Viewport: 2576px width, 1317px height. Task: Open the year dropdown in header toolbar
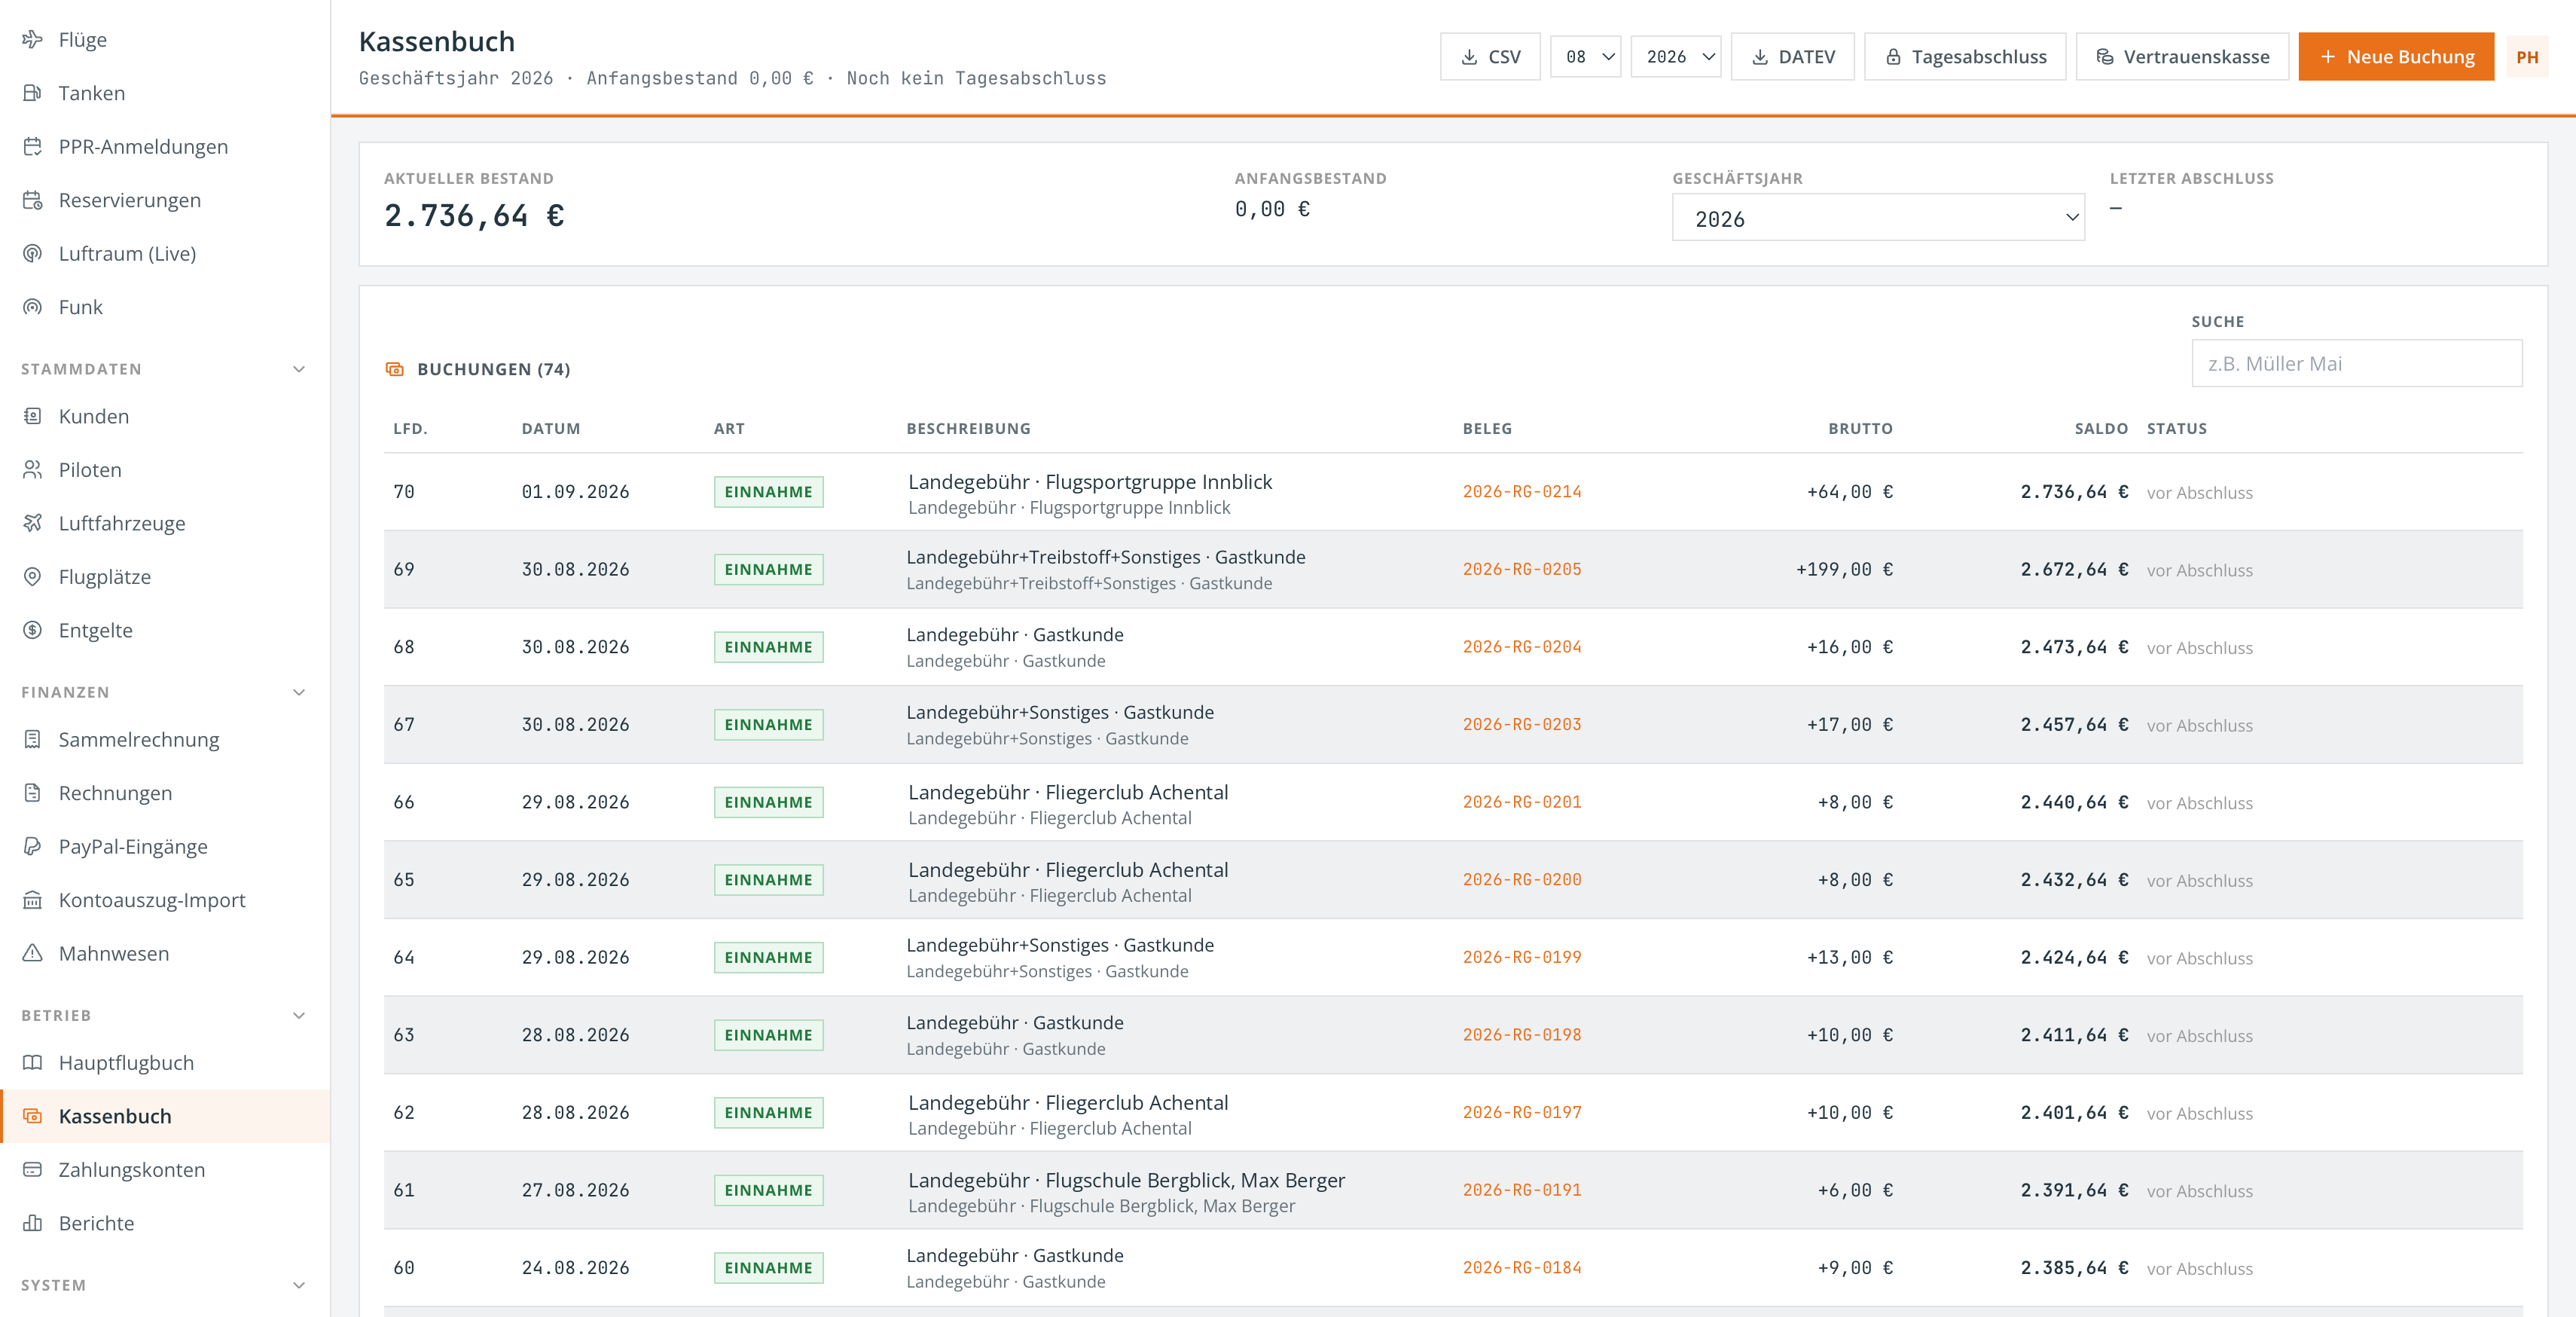tap(1676, 57)
